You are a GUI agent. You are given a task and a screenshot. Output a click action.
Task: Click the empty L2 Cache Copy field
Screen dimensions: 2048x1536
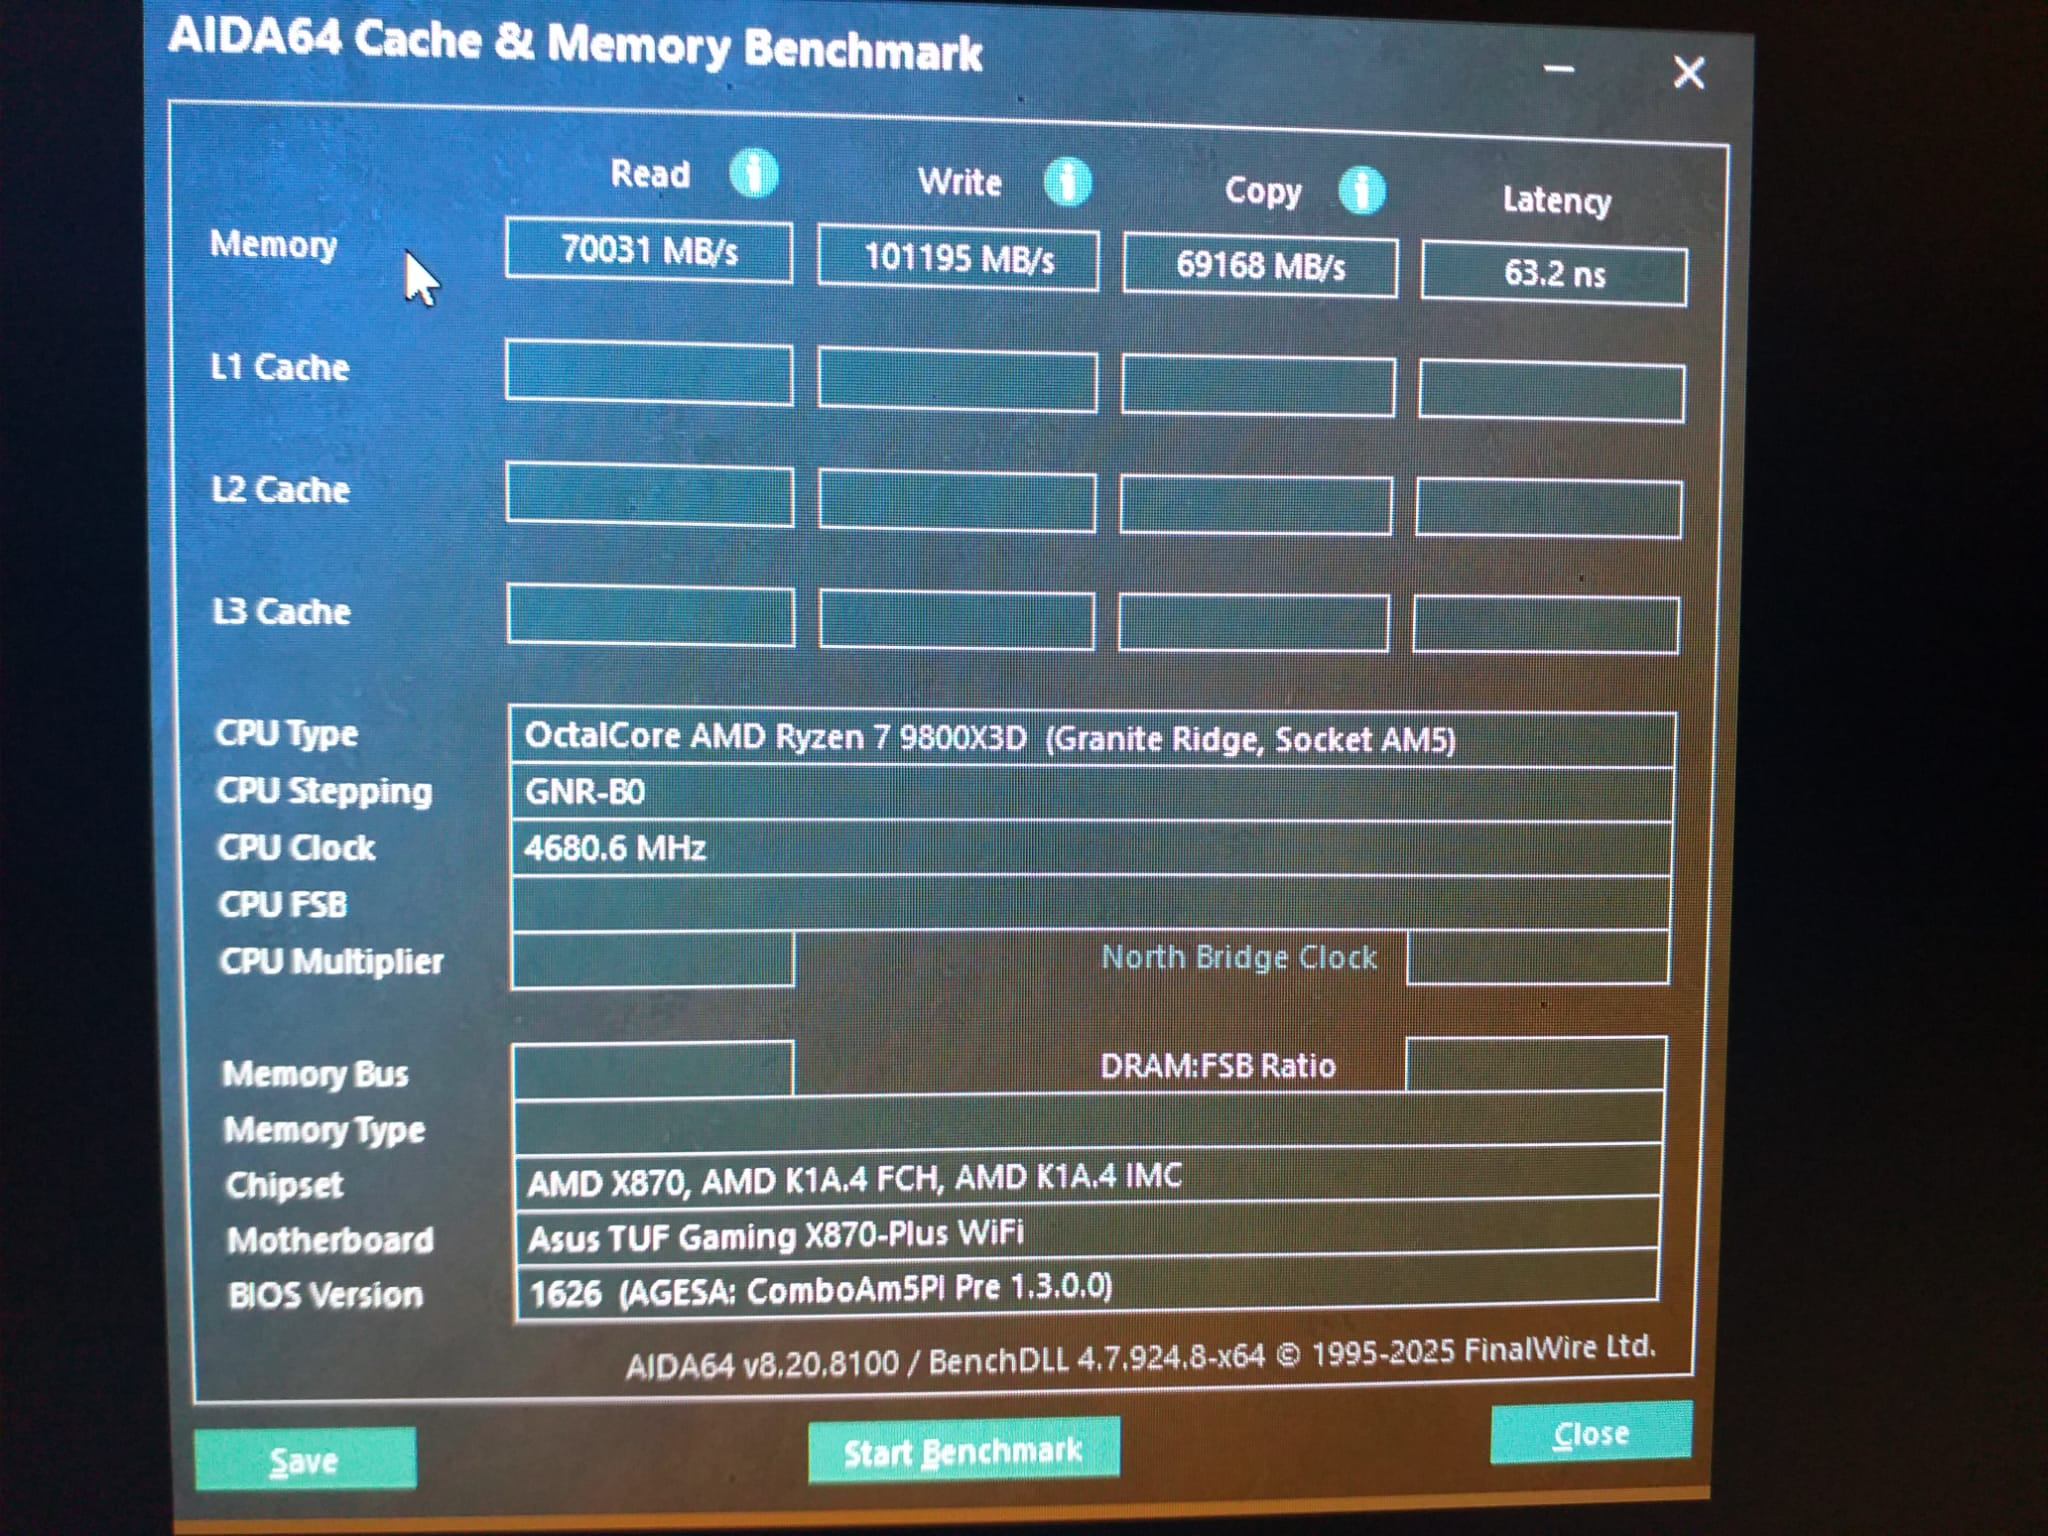point(1256,505)
